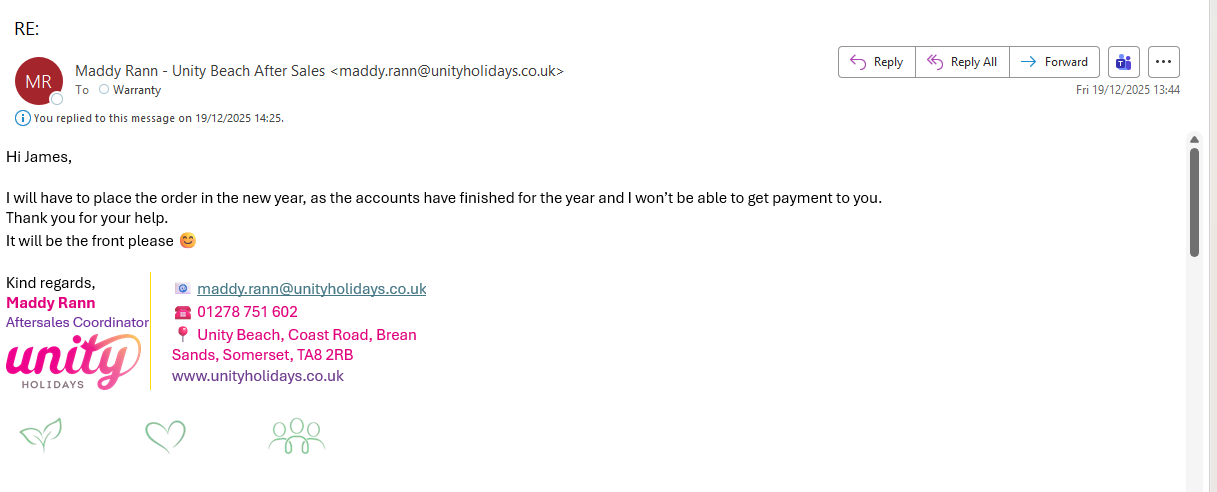
Task: Click the Reply button
Action: click(x=876, y=62)
